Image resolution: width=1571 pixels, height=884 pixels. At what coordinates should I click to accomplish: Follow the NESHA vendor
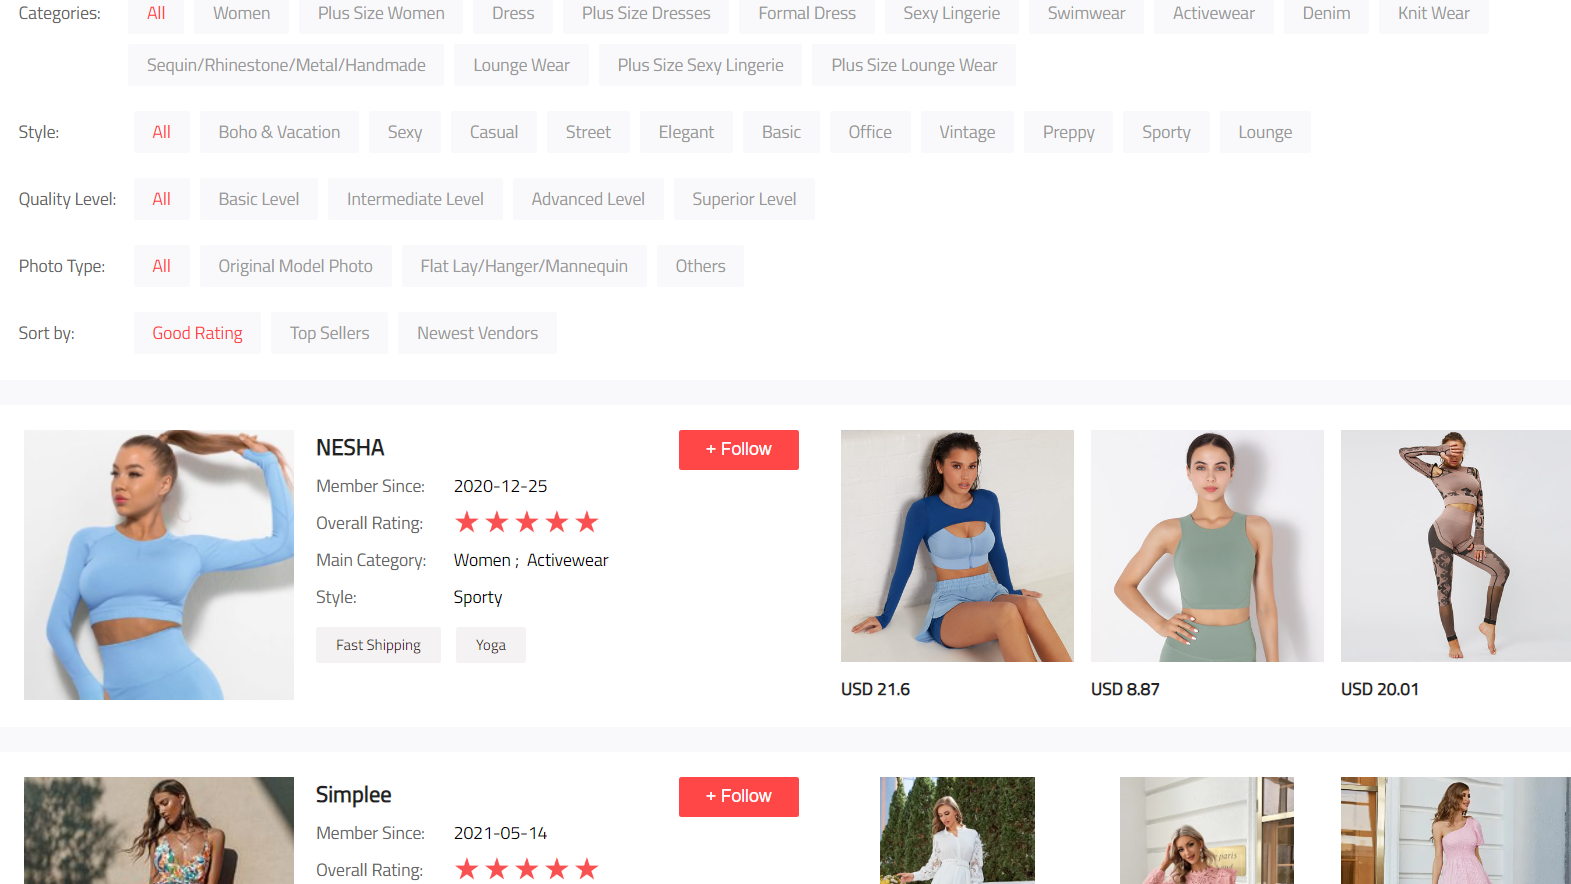pos(738,450)
